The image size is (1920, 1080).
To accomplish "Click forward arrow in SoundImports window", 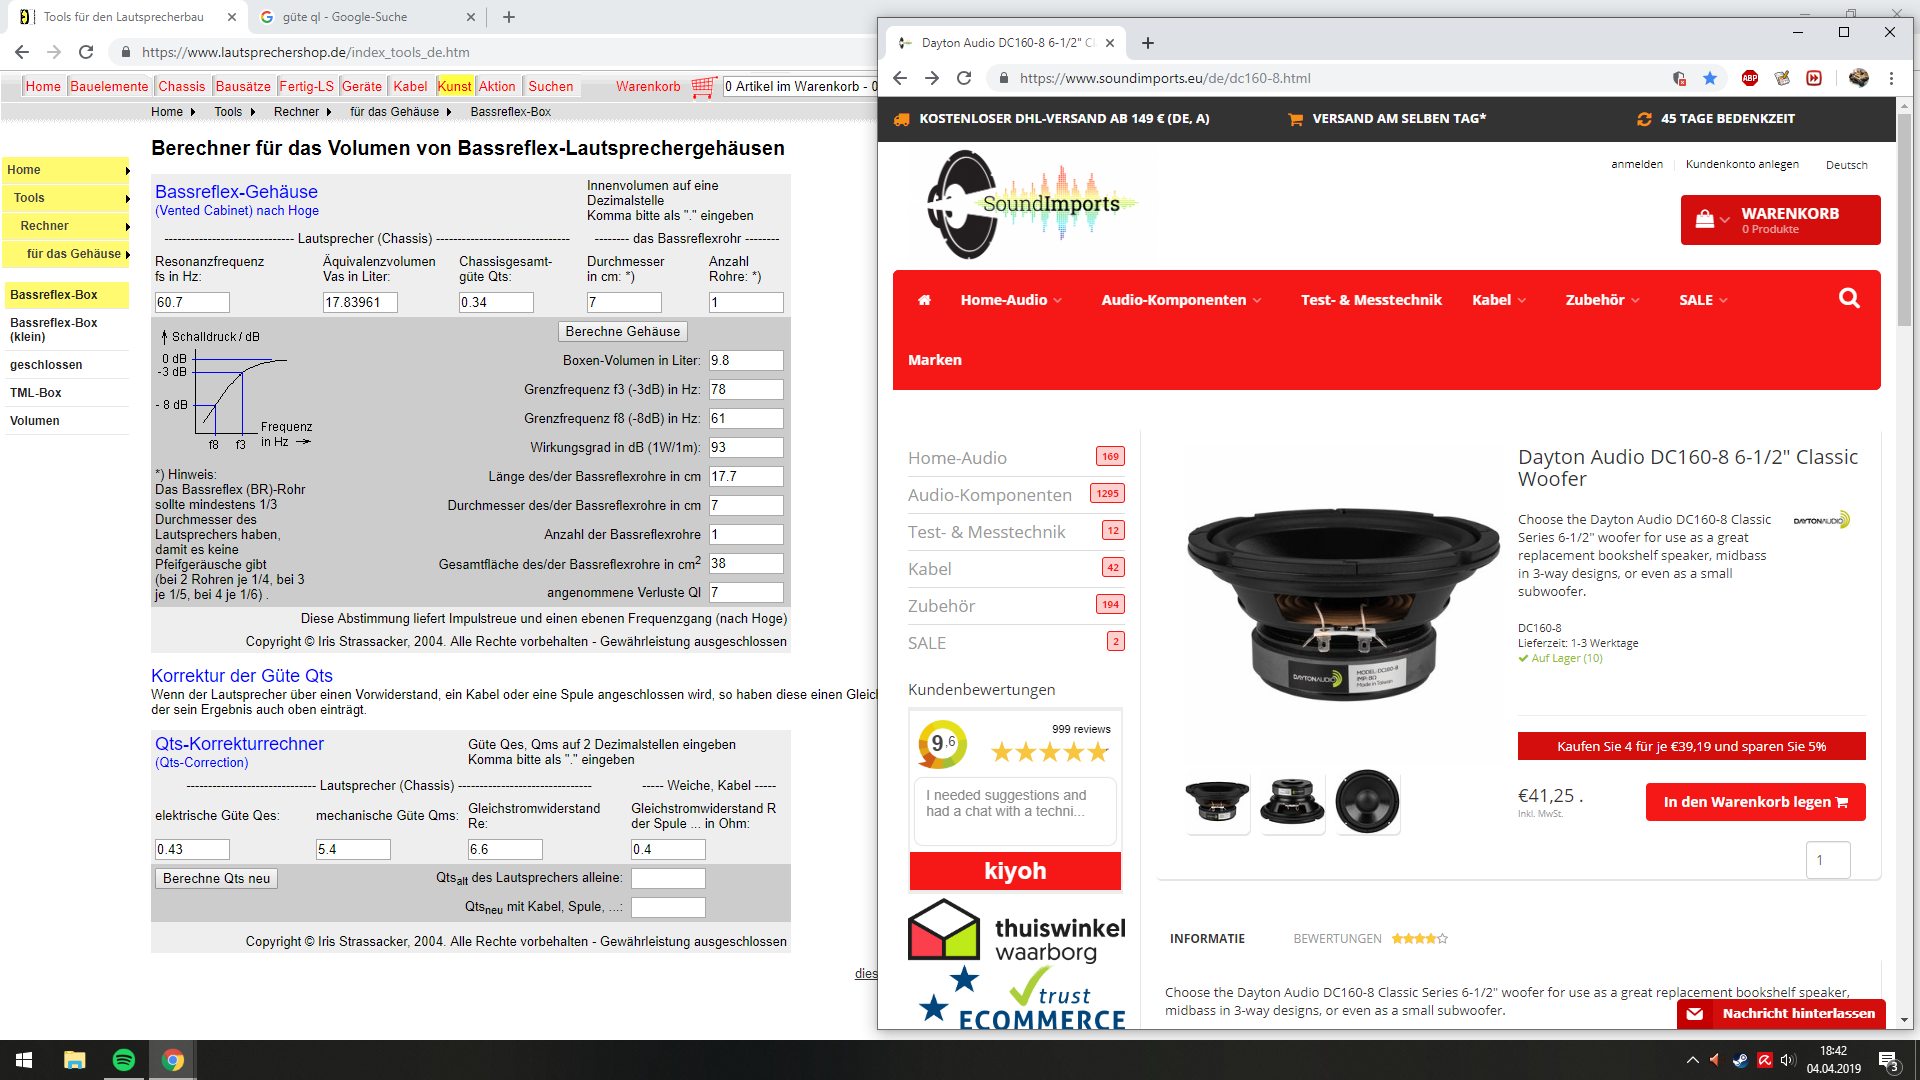I will 932,78.
